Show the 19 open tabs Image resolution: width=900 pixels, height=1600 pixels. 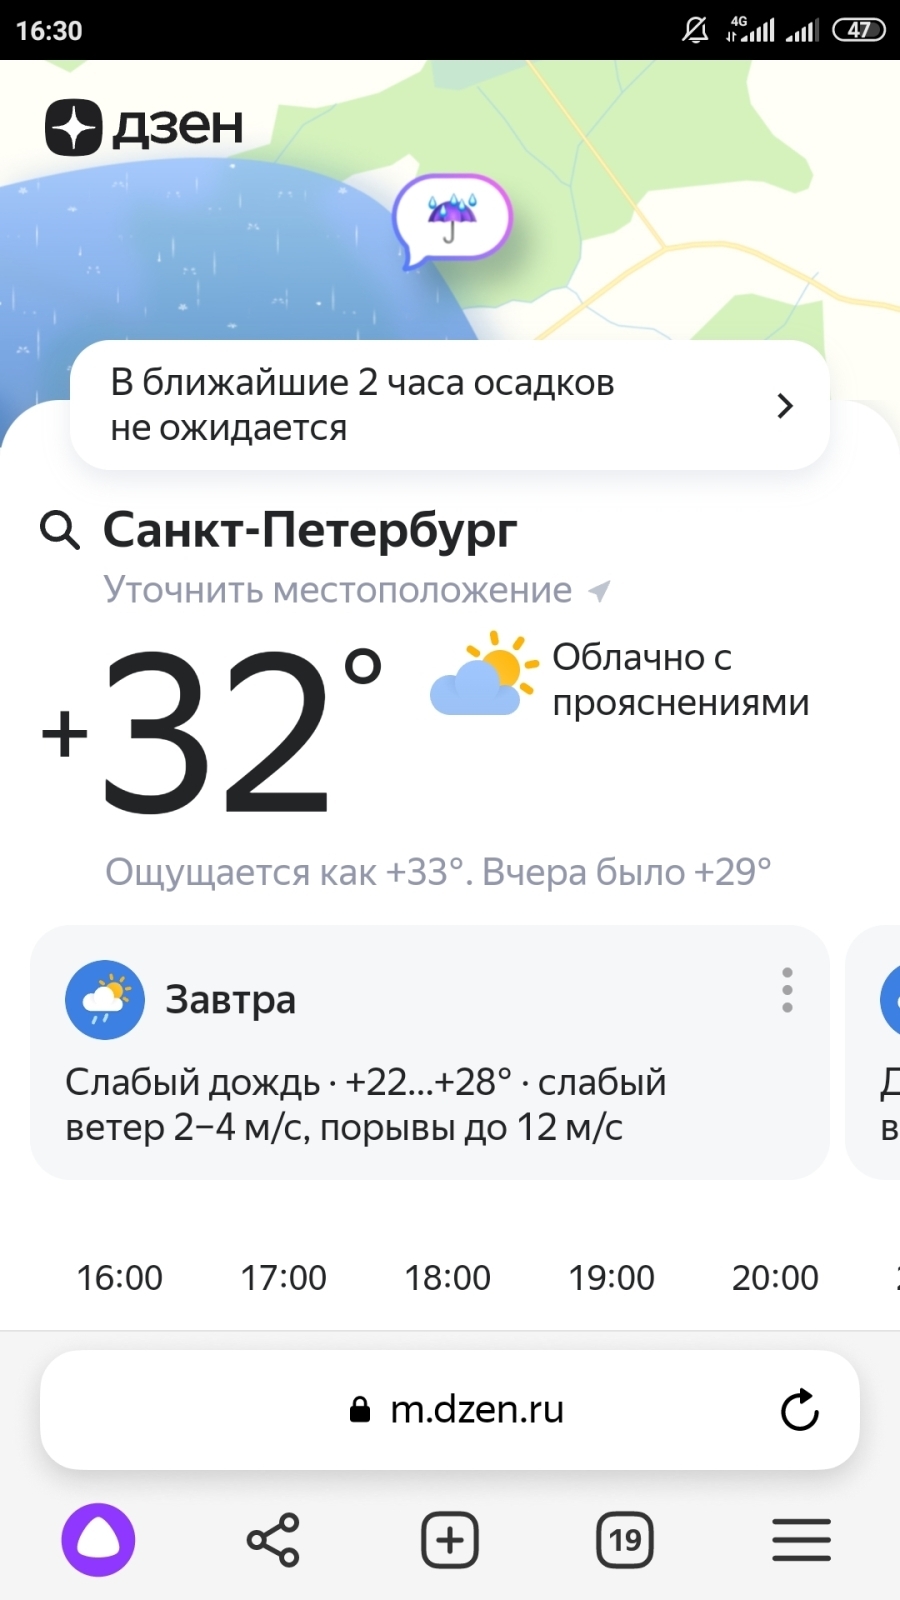625,1540
